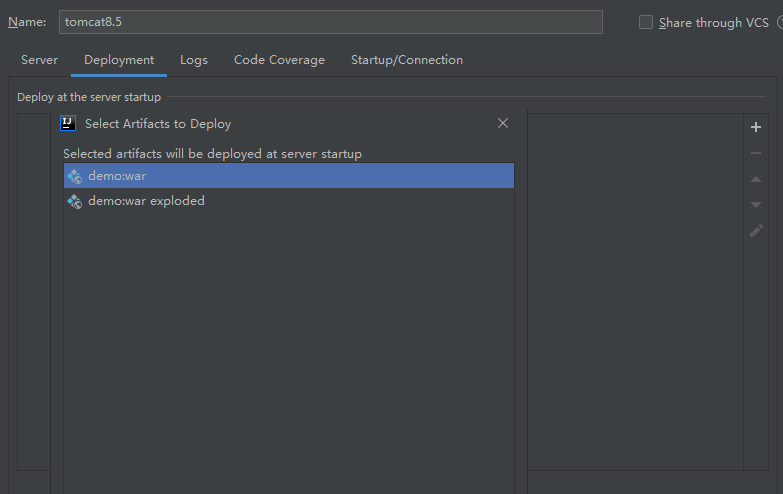Select the highlighted demo:war row
This screenshot has width=783, height=494.
coord(289,176)
